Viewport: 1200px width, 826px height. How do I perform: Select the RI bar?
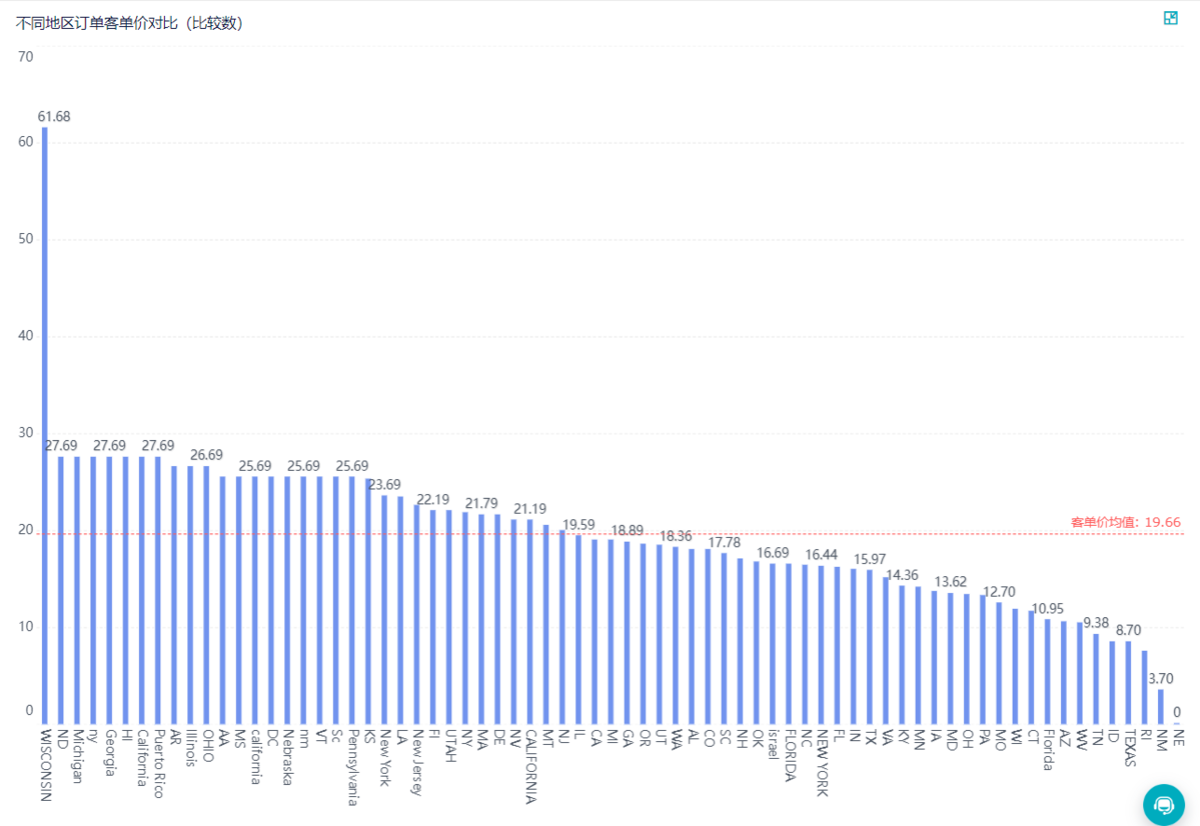point(1144,687)
